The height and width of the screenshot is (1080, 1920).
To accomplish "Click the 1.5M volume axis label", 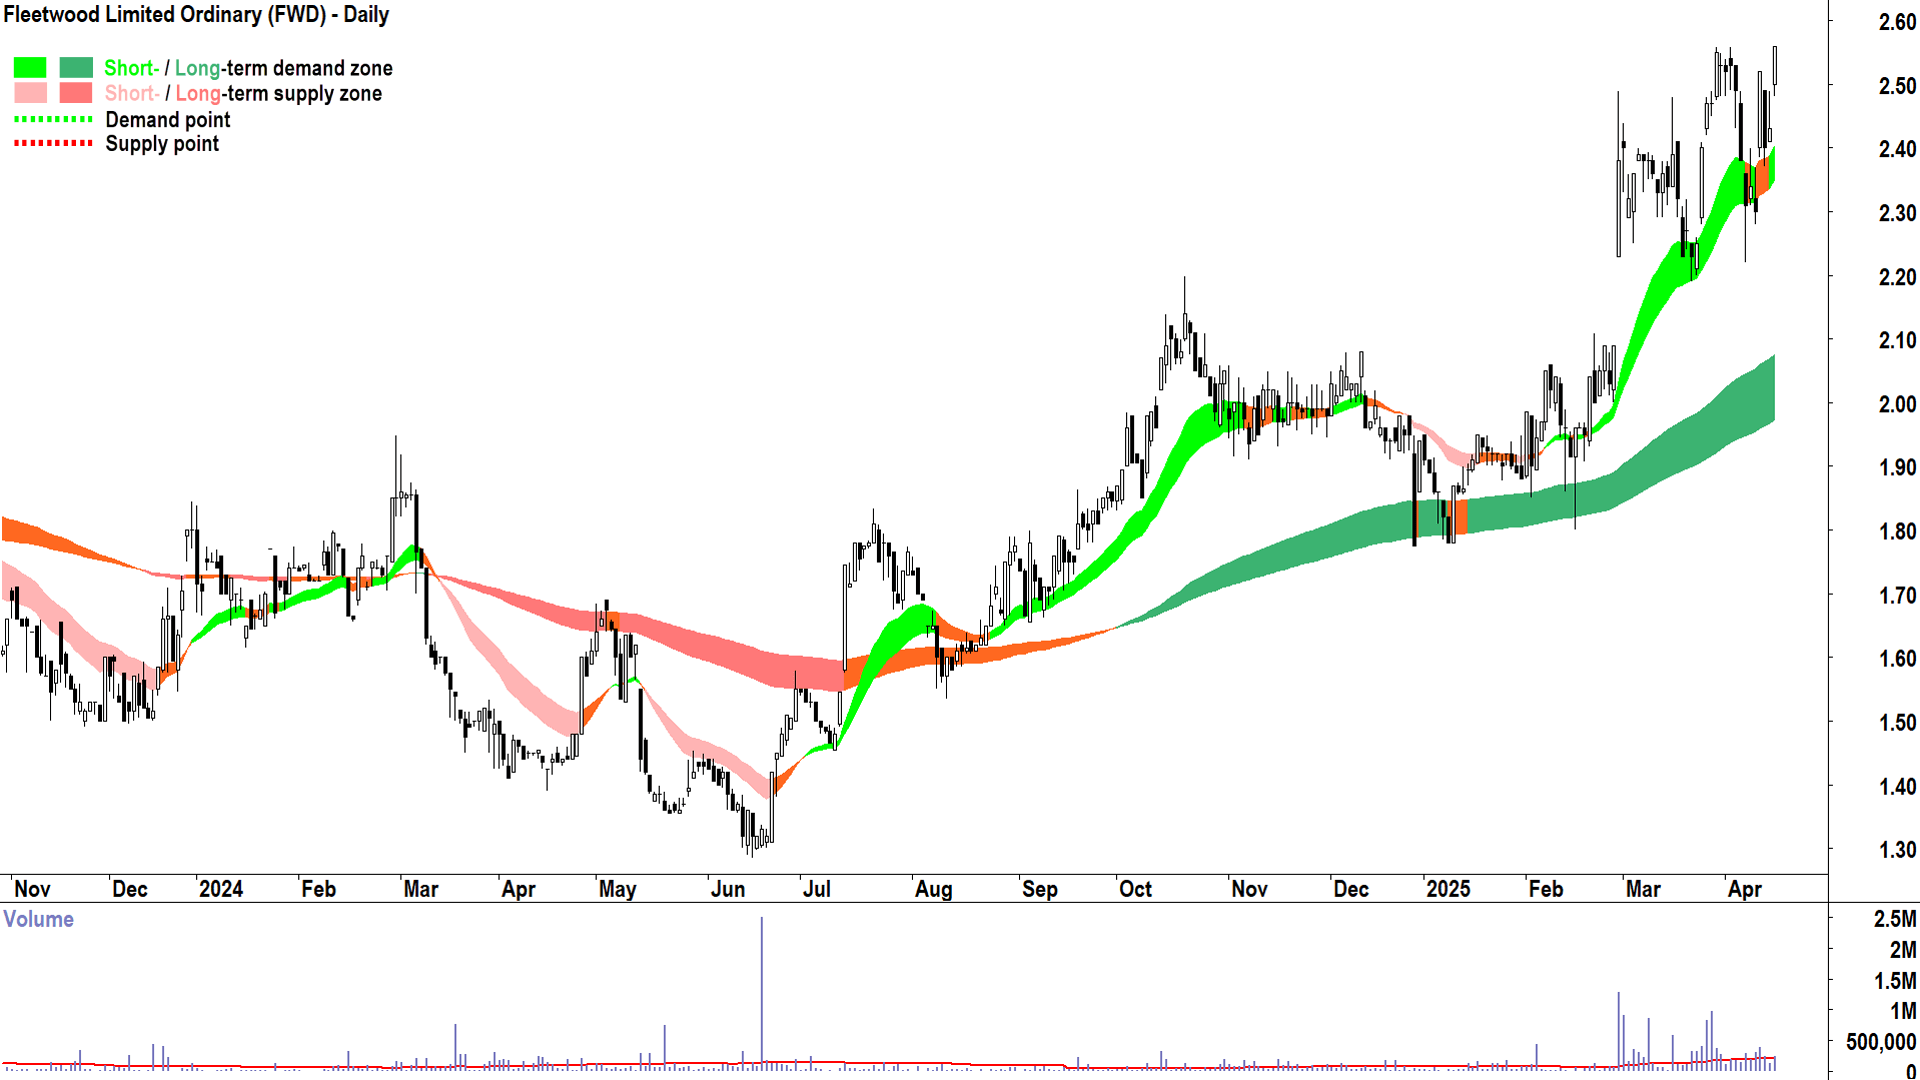I will [x=1894, y=981].
